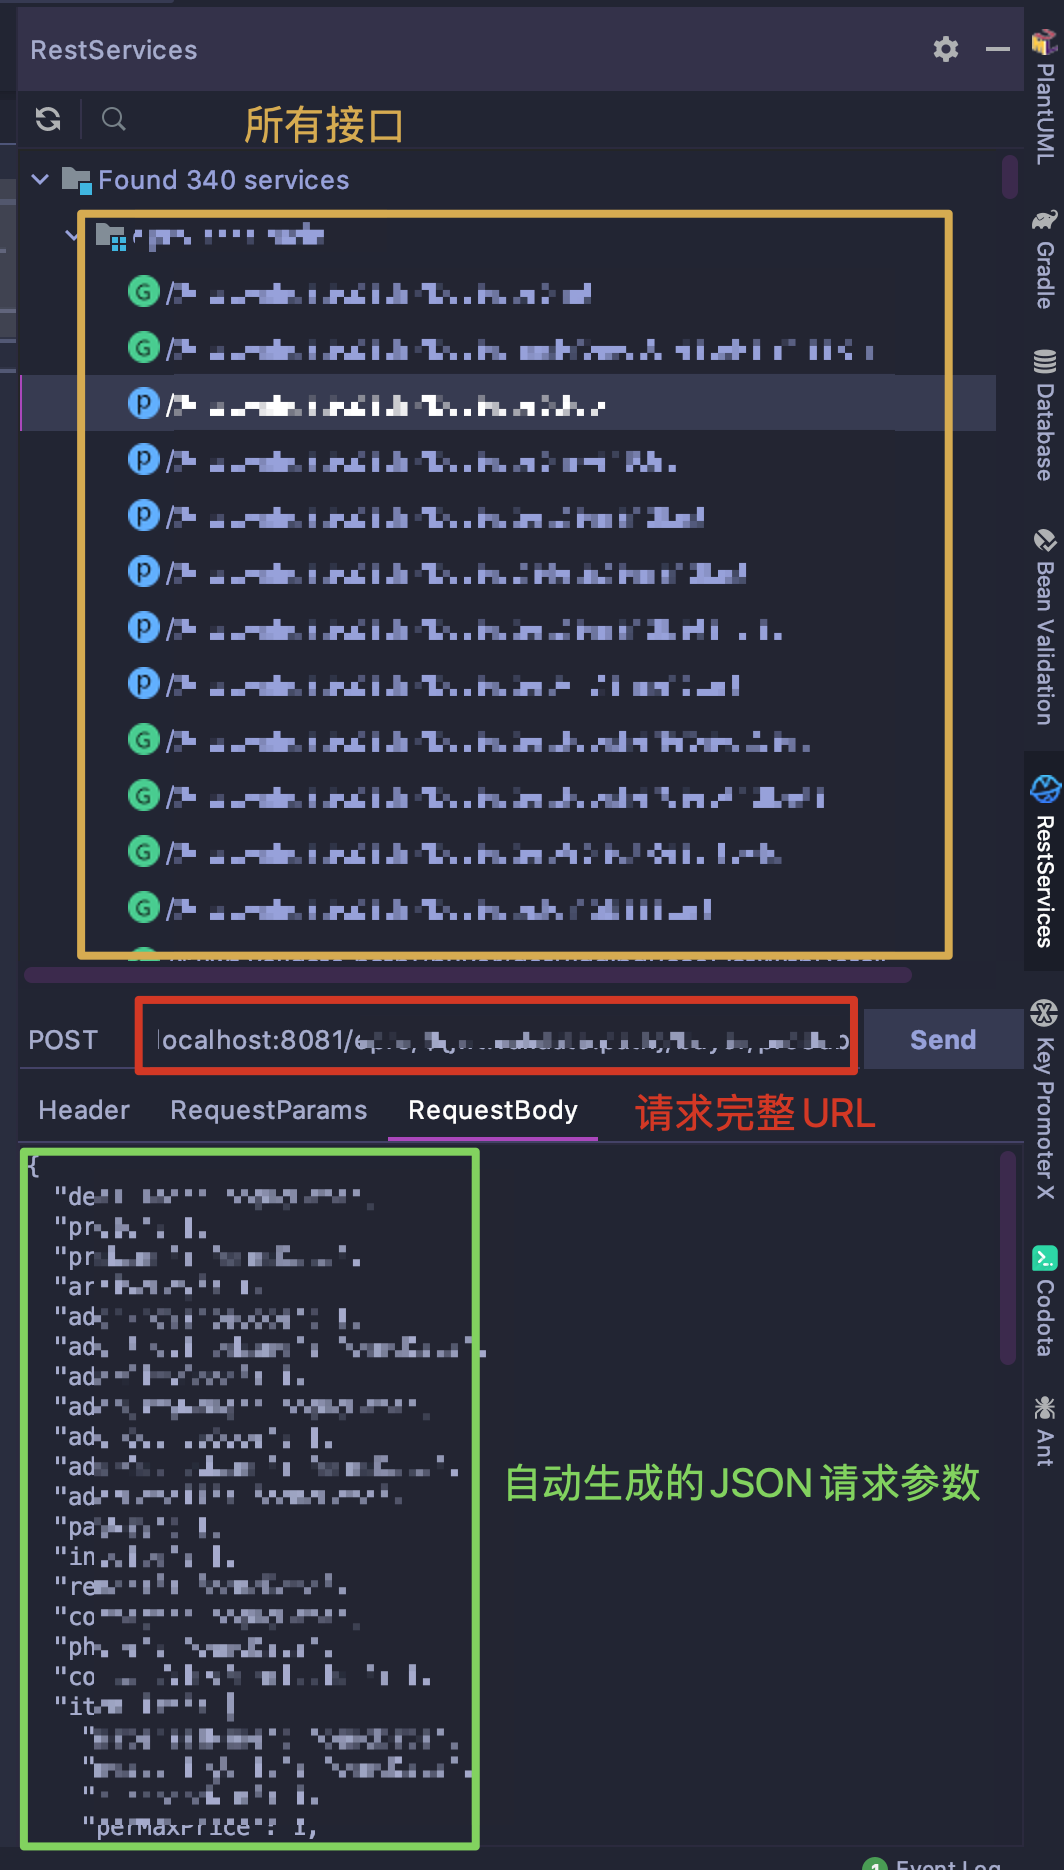Refresh the services list

point(48,120)
